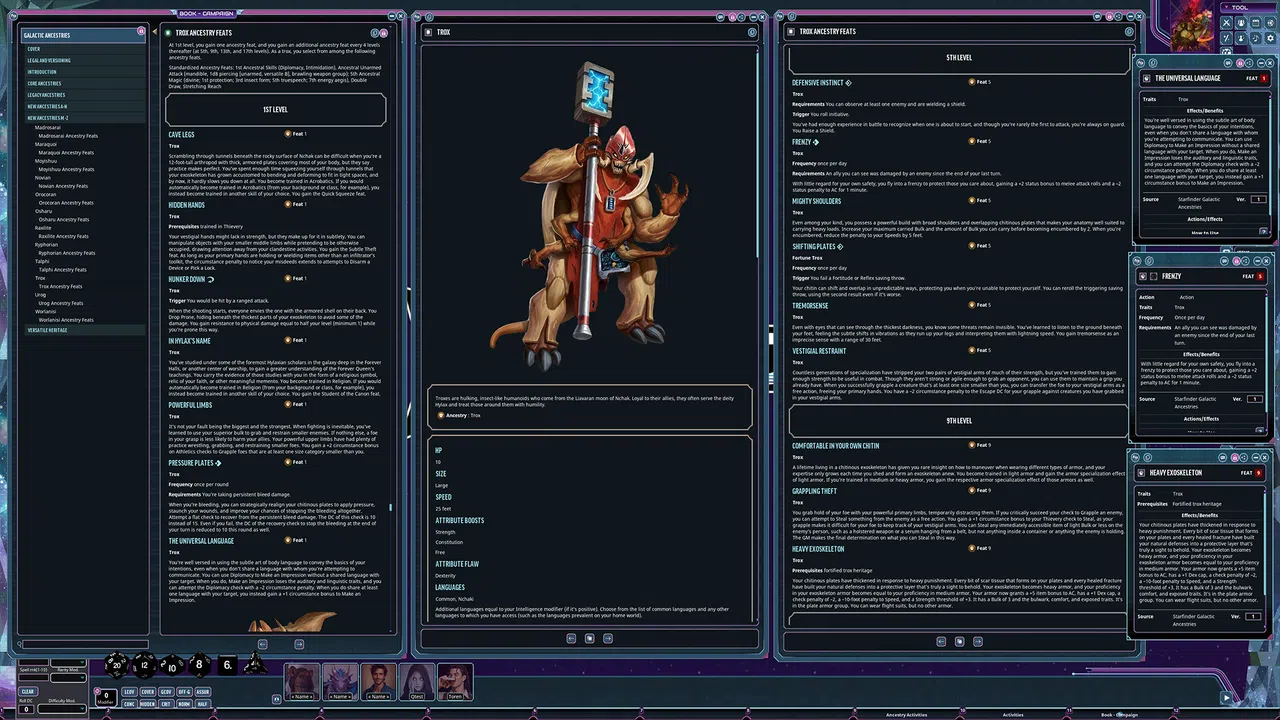Go to previous page in Trox window
1280x720 pixels.
tap(571, 638)
